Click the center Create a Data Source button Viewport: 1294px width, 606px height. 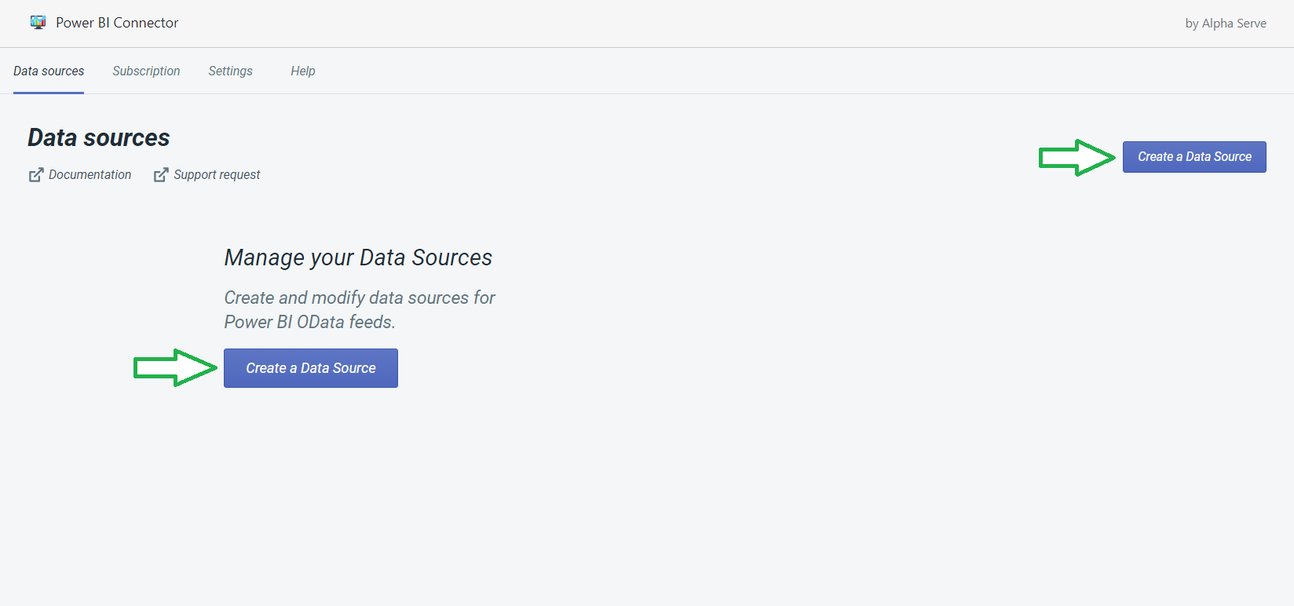click(x=310, y=367)
